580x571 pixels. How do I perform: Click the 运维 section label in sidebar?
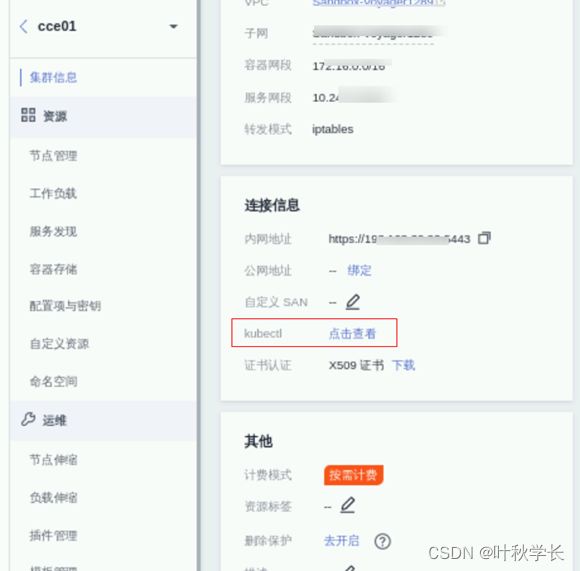[x=54, y=420]
